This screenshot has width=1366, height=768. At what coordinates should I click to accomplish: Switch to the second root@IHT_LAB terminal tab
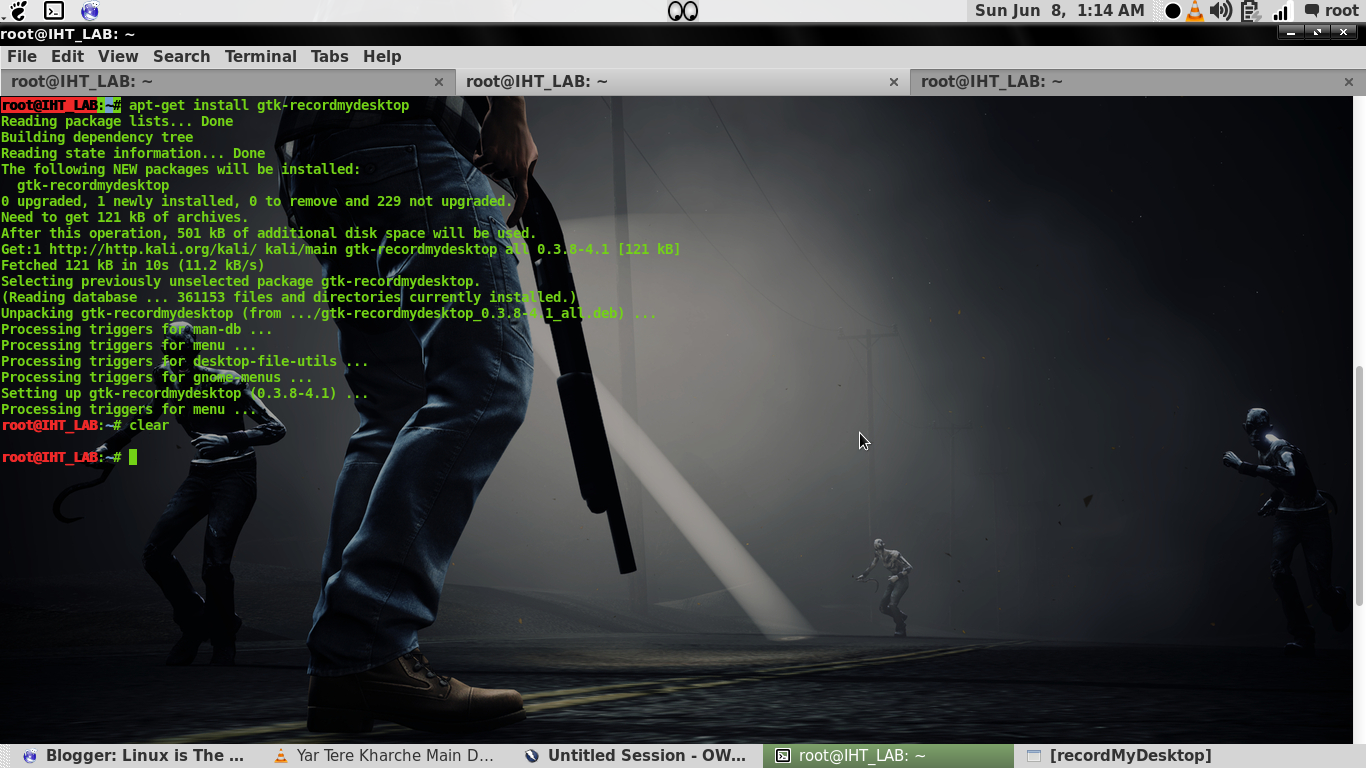pos(682,82)
